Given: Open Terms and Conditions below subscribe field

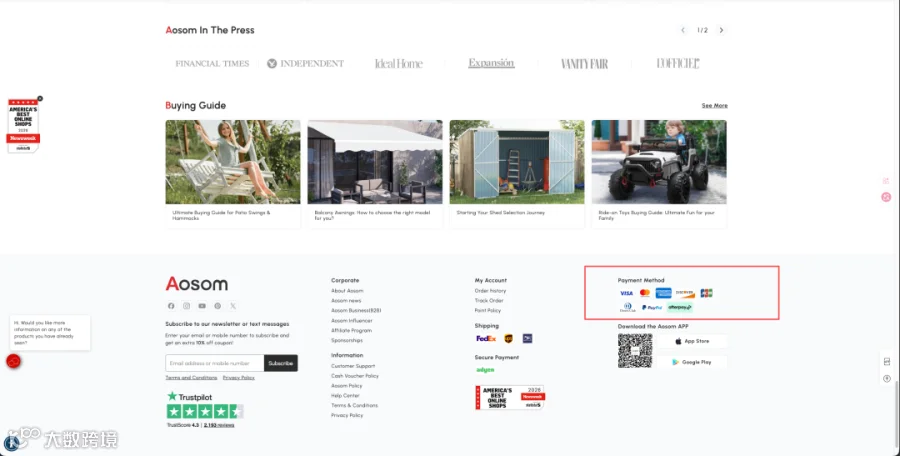Looking at the screenshot, I should 191,378.
